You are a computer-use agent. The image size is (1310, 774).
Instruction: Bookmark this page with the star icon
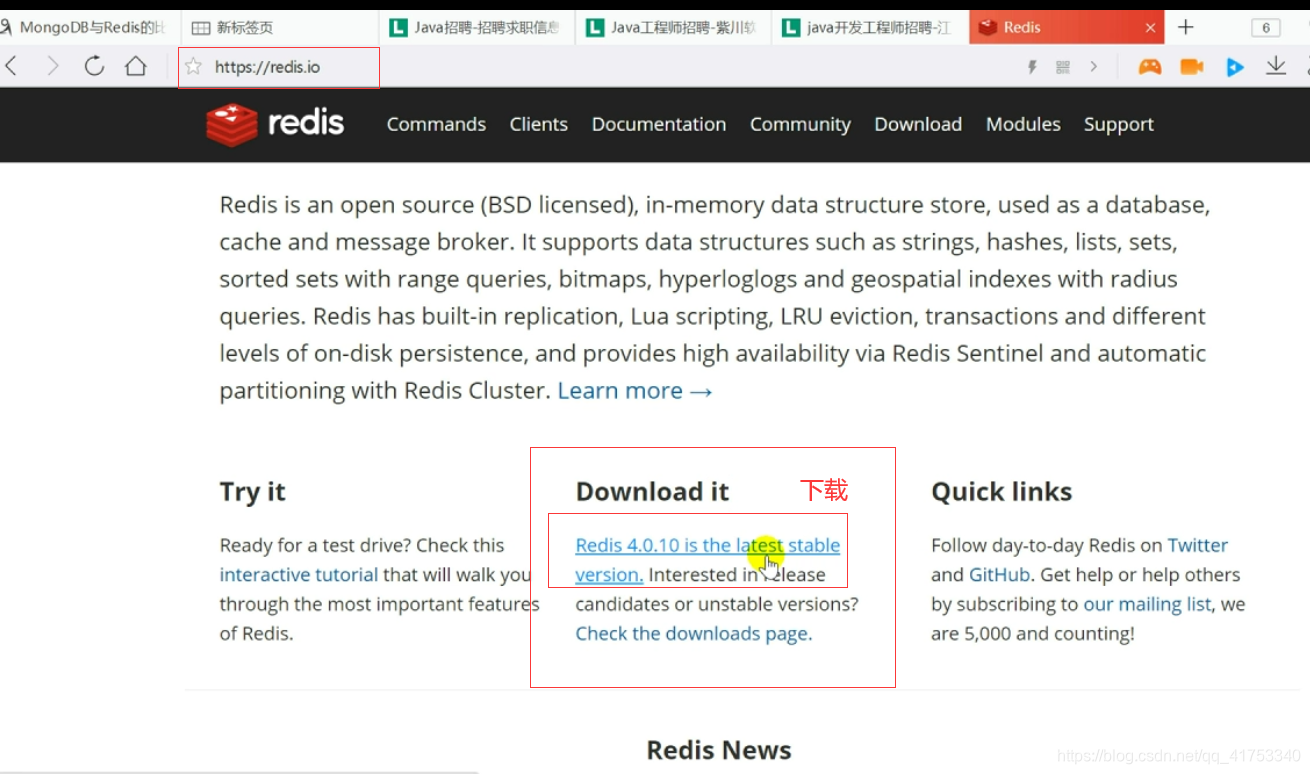point(194,67)
